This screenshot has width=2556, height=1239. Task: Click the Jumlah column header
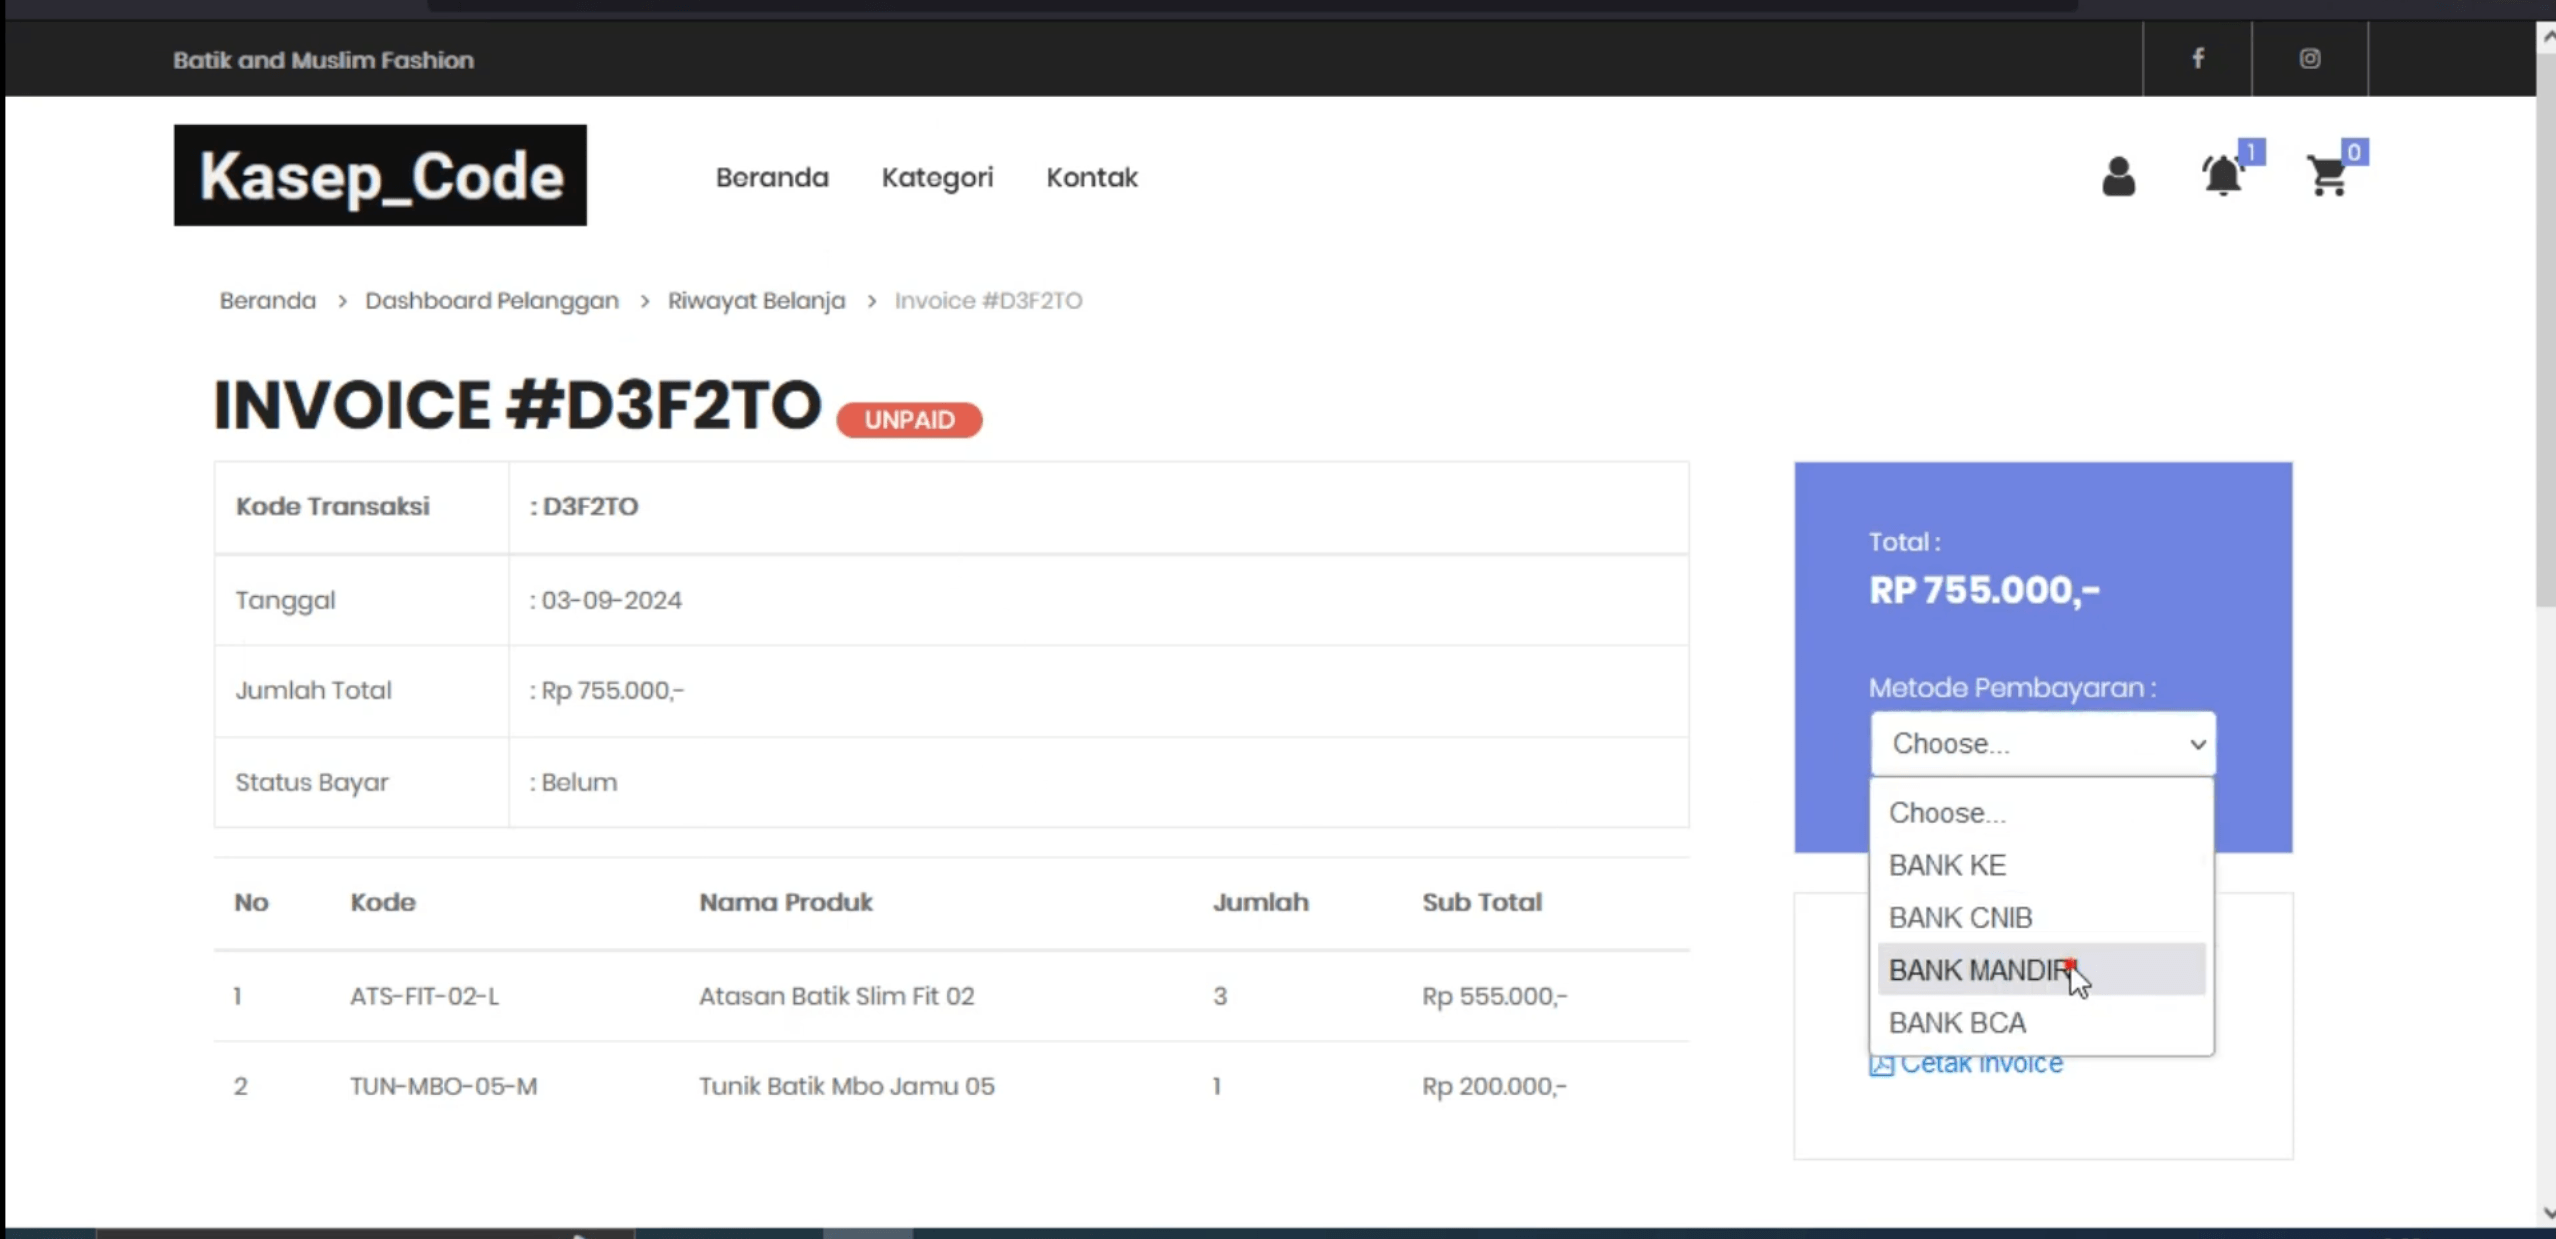(x=1260, y=902)
